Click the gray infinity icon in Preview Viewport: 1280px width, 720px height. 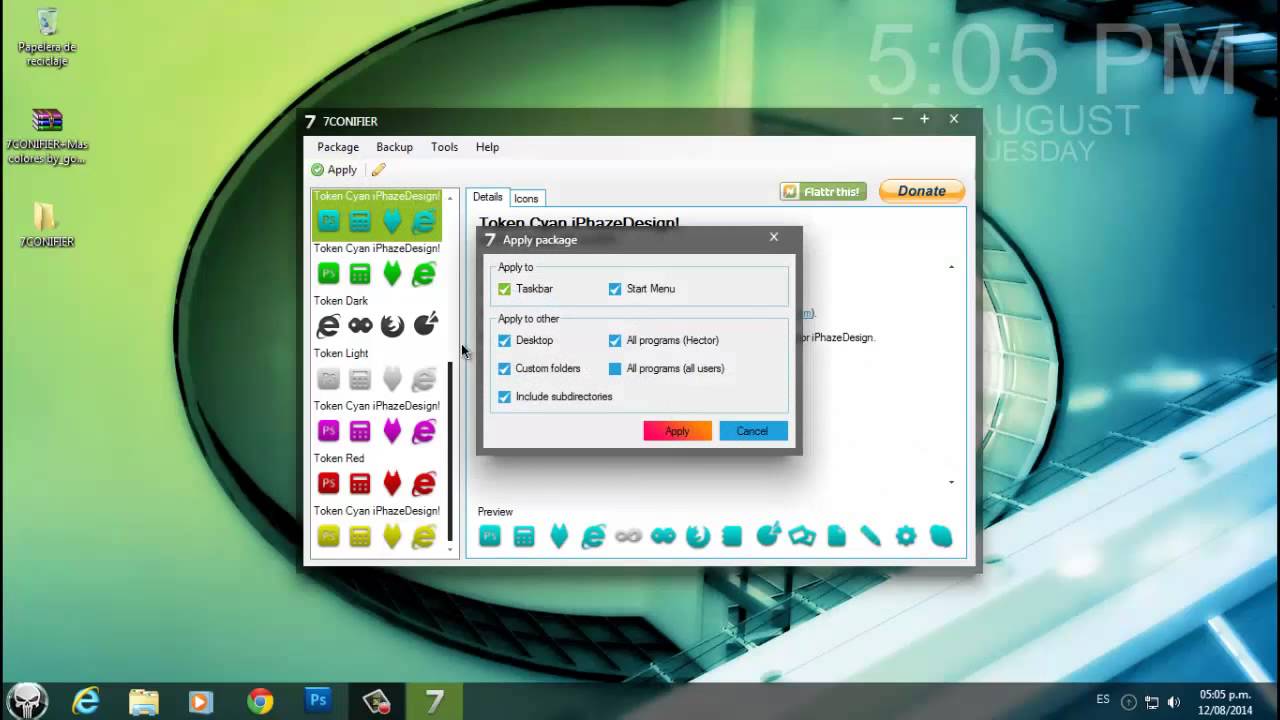tap(628, 536)
